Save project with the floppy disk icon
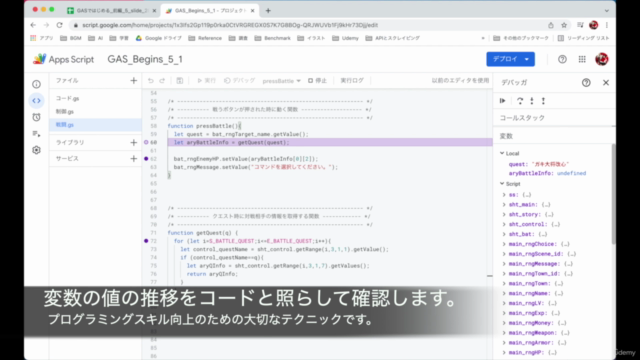 point(180,81)
